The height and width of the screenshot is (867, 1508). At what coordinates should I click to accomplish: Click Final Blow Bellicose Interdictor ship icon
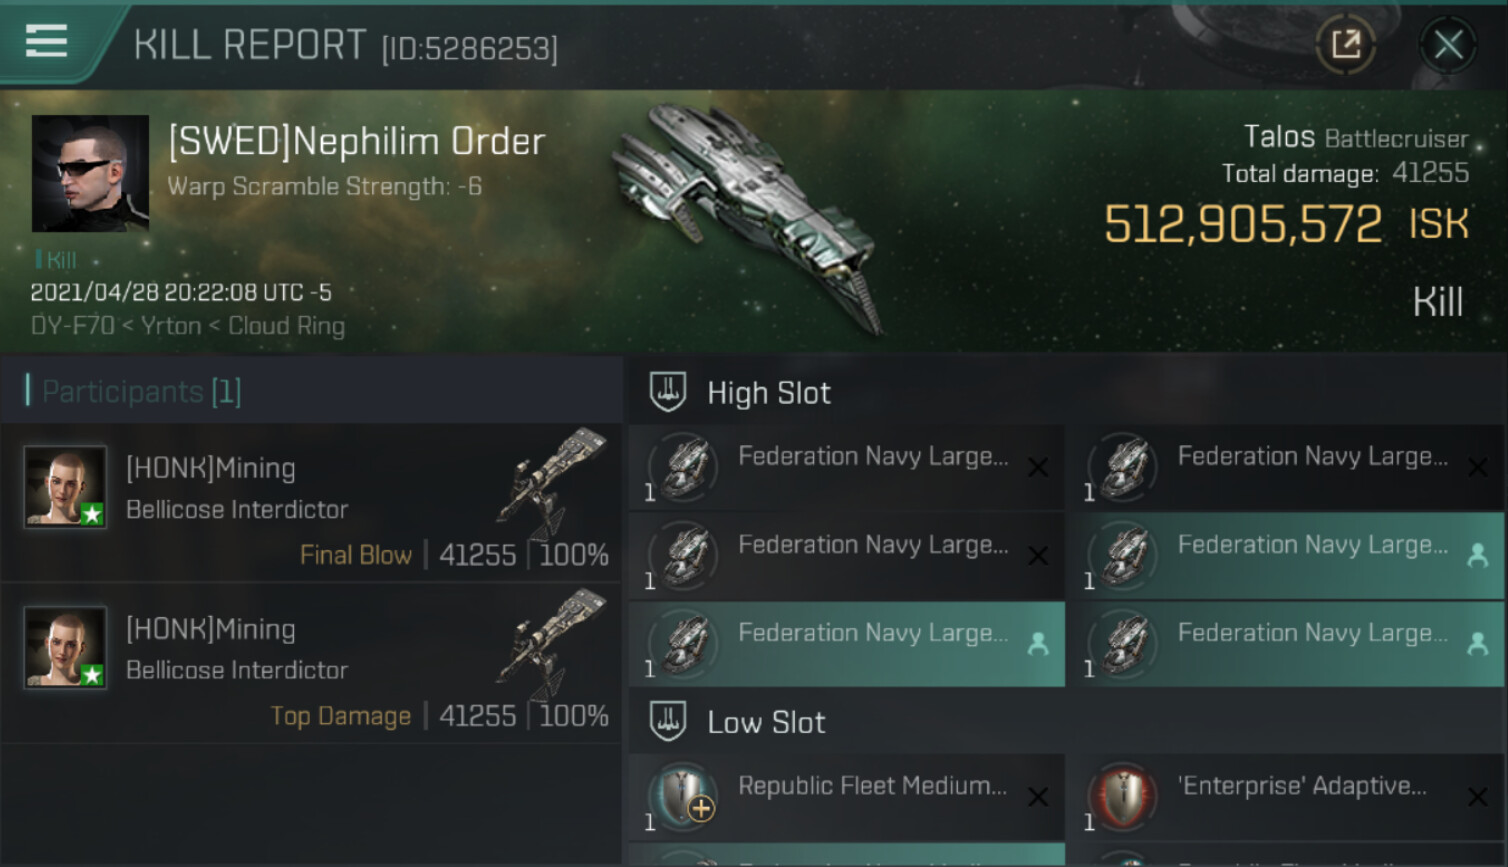pos(553,482)
